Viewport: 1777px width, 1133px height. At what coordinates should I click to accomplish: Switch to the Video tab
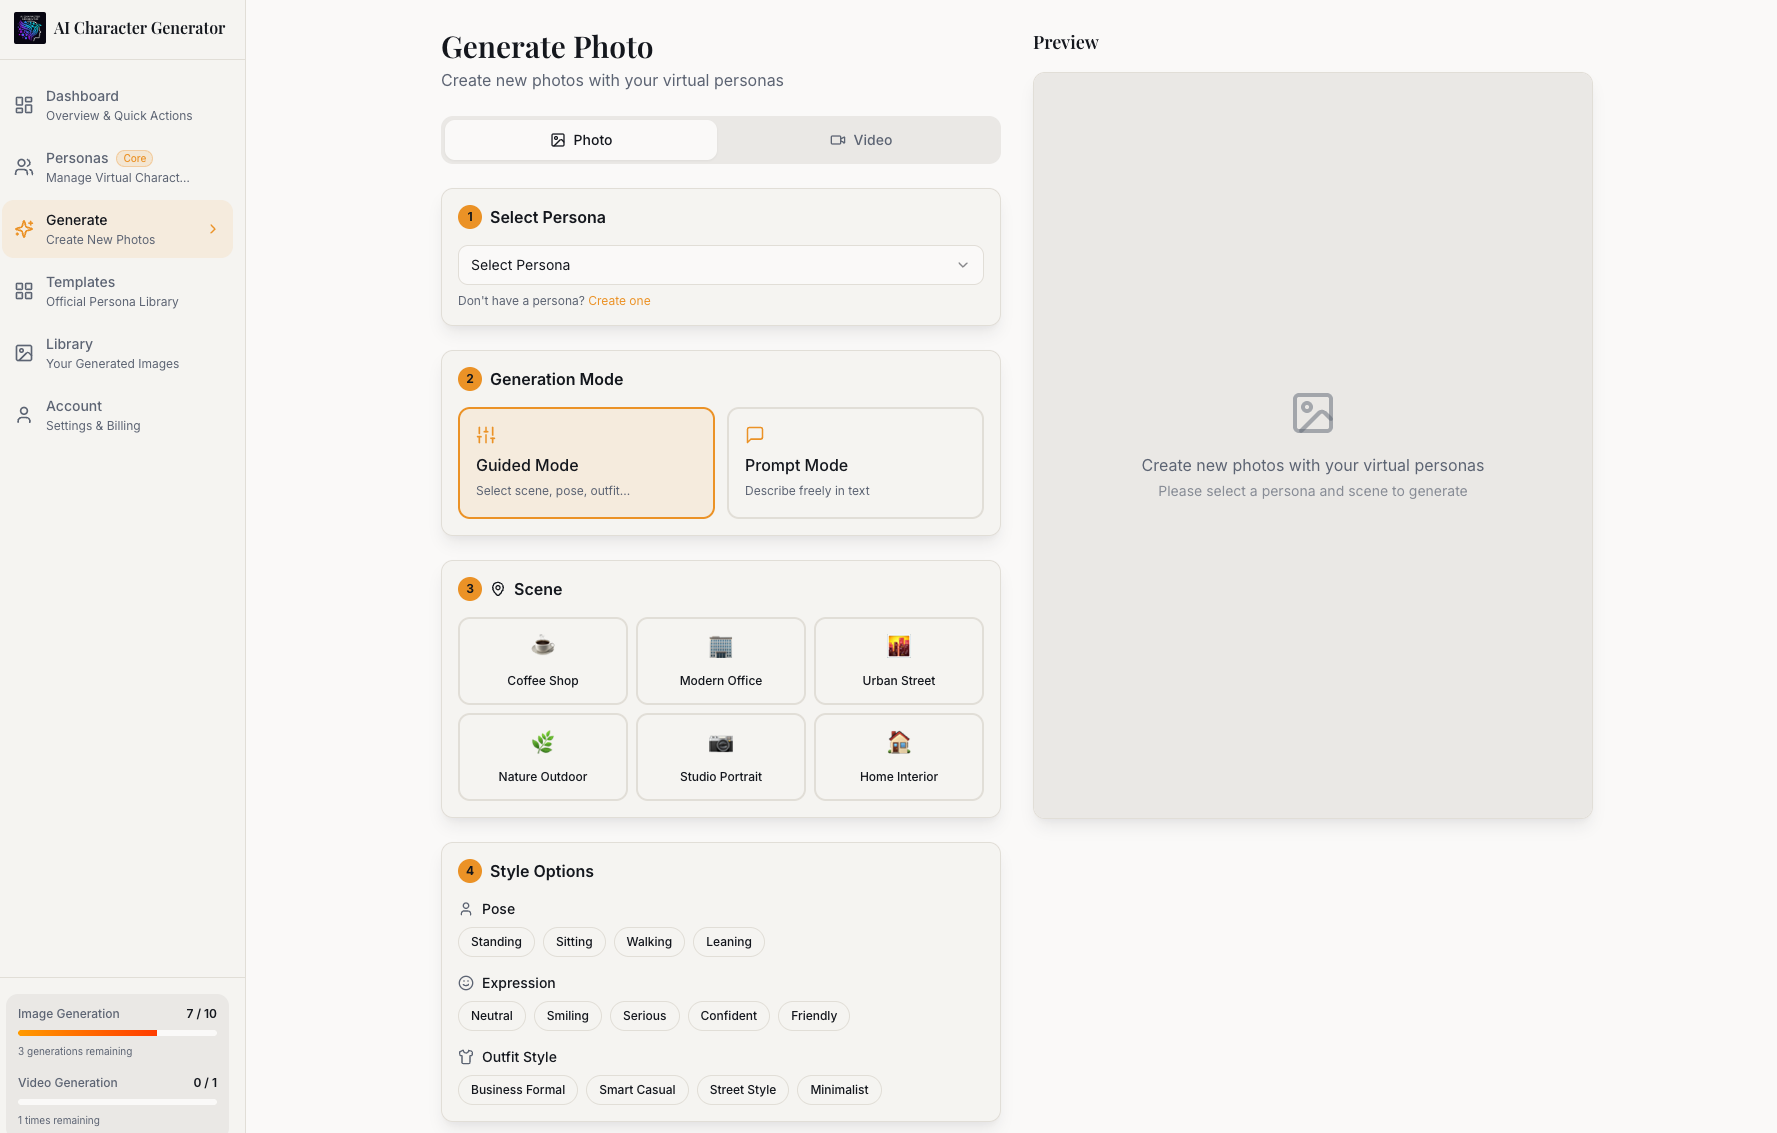[x=860, y=140]
